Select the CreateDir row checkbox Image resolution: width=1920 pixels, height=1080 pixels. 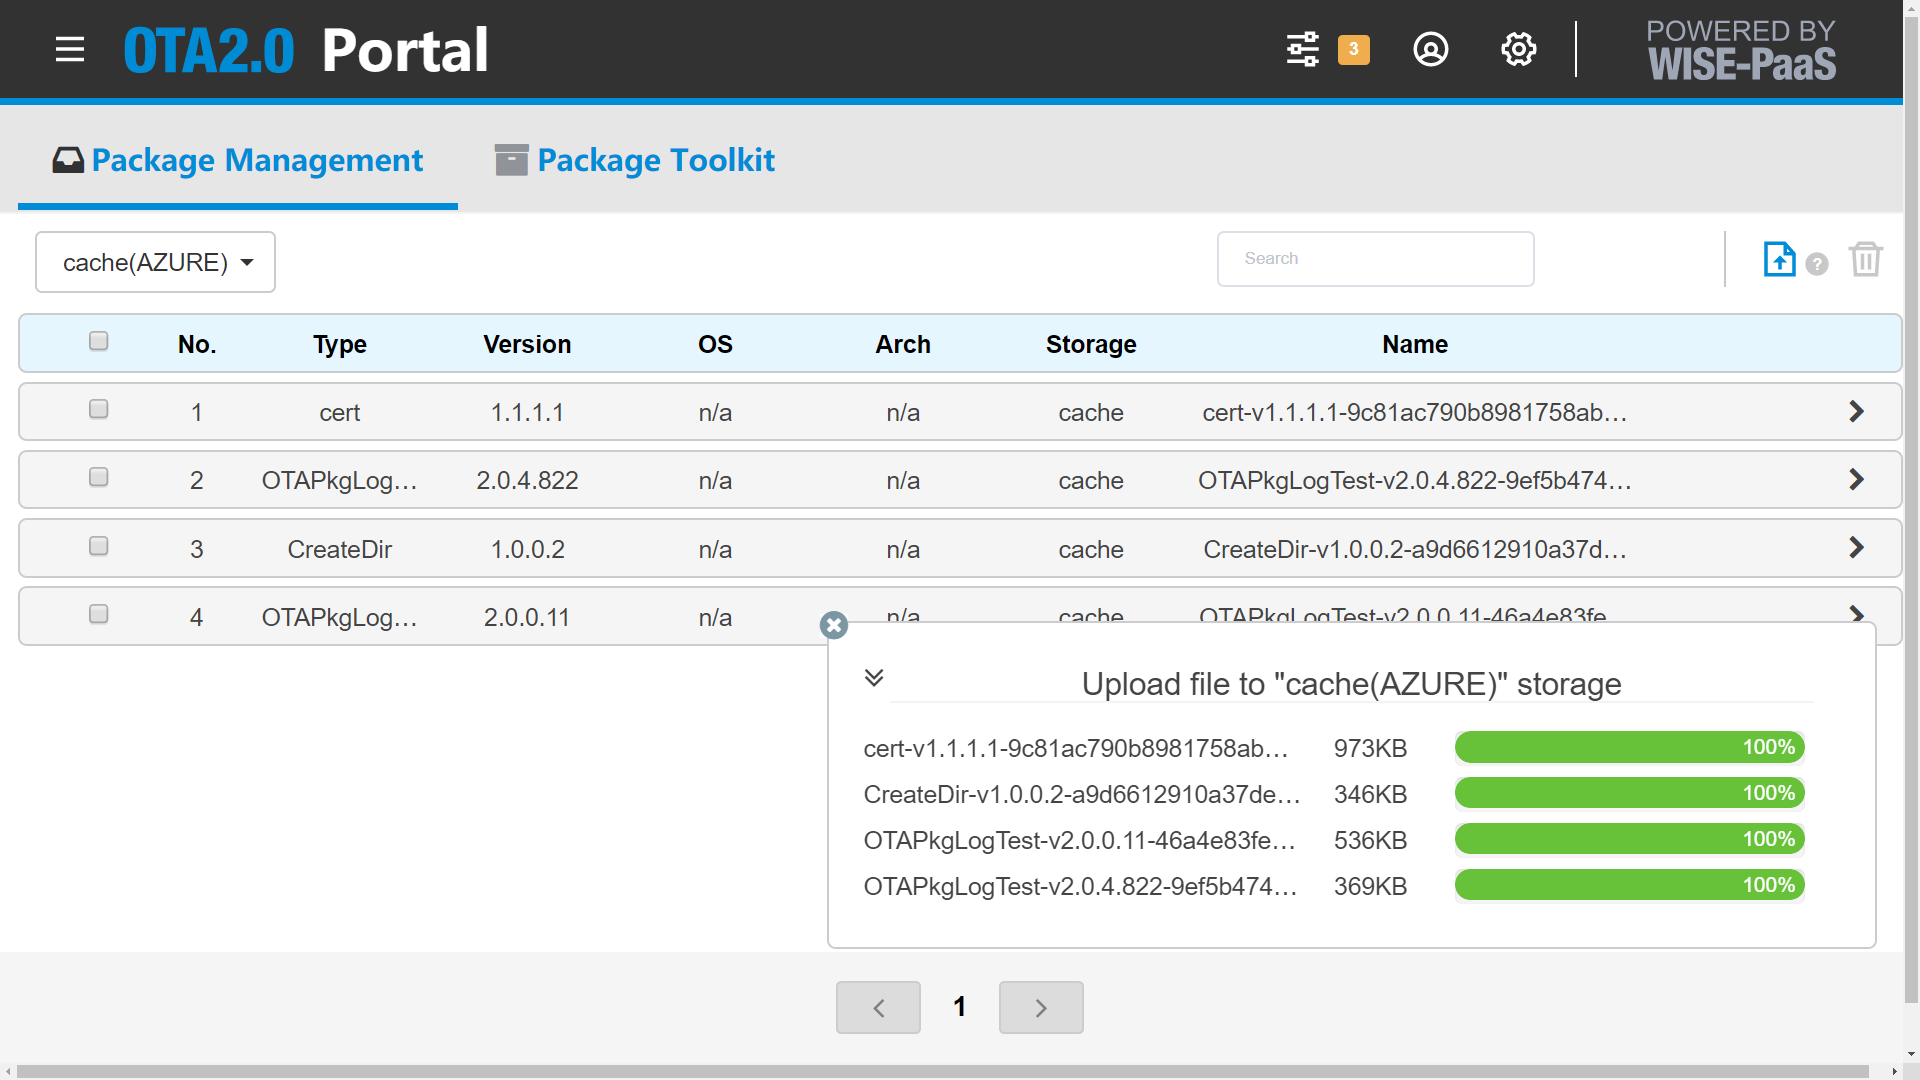pos(98,546)
